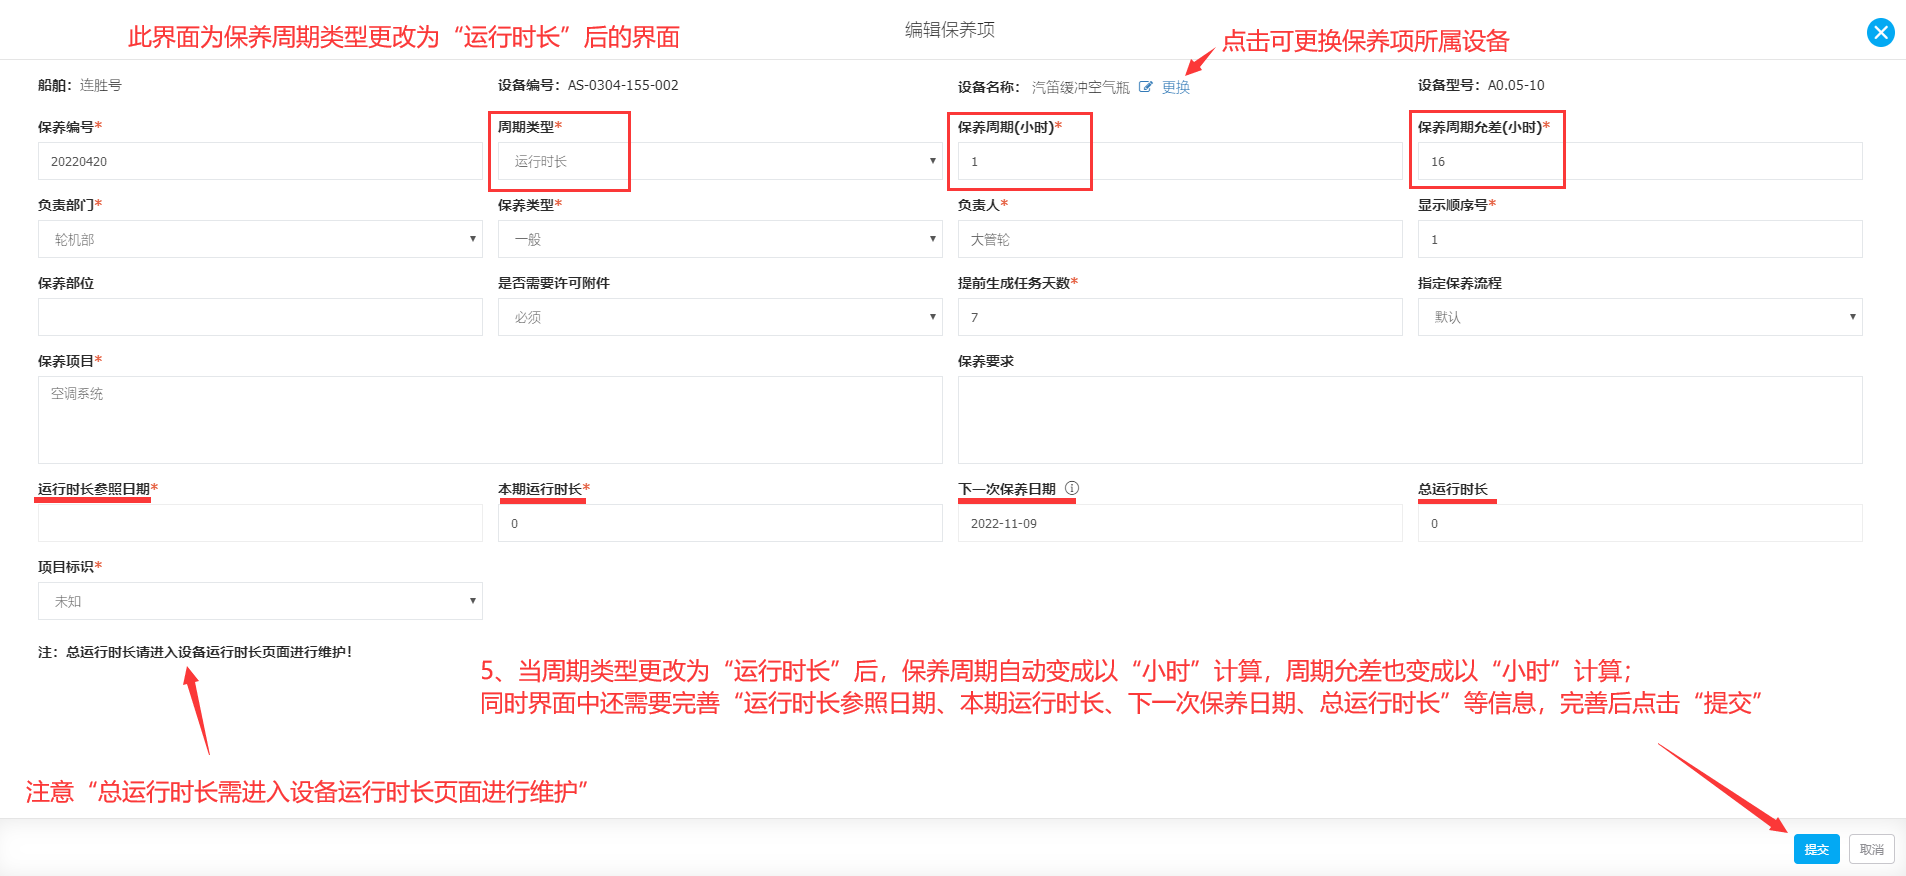Image resolution: width=1906 pixels, height=876 pixels.
Task: Click the 总运行时长 input field
Action: [1640, 523]
